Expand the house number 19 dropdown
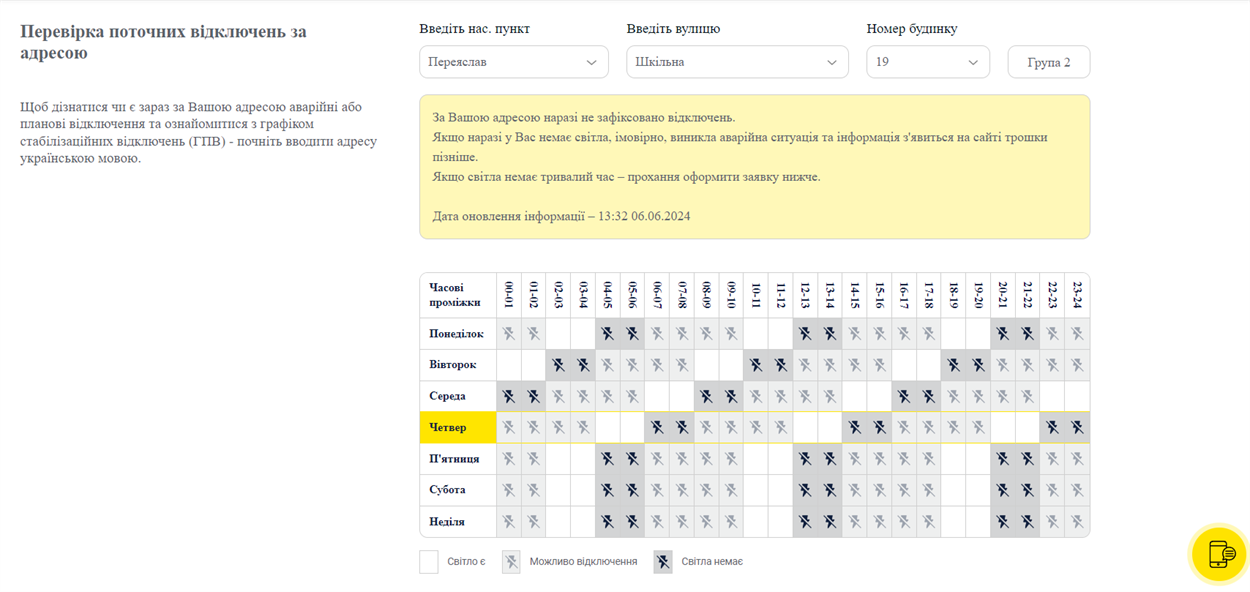Image resolution: width=1250 pixels, height=592 pixels. (x=928, y=62)
